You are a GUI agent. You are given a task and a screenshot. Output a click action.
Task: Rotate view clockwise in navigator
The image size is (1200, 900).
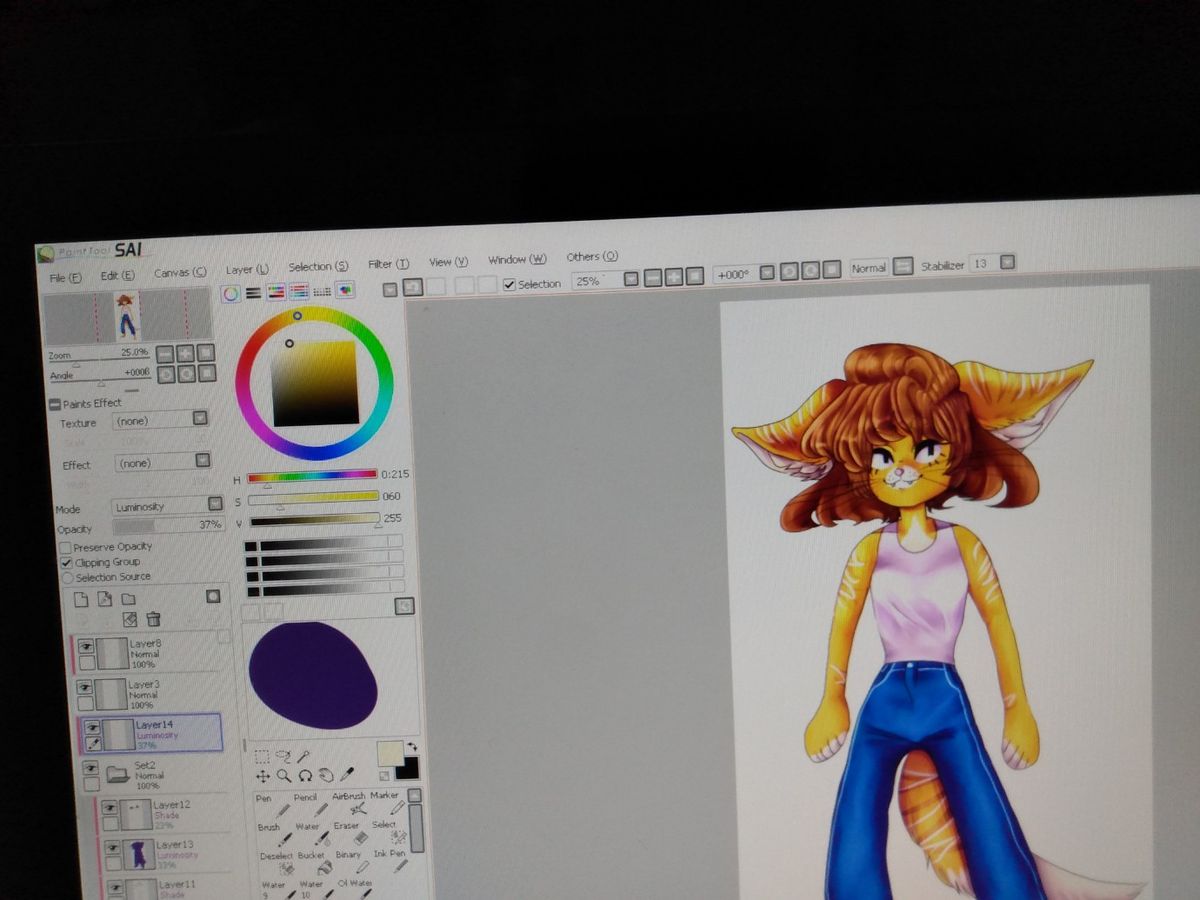point(186,374)
